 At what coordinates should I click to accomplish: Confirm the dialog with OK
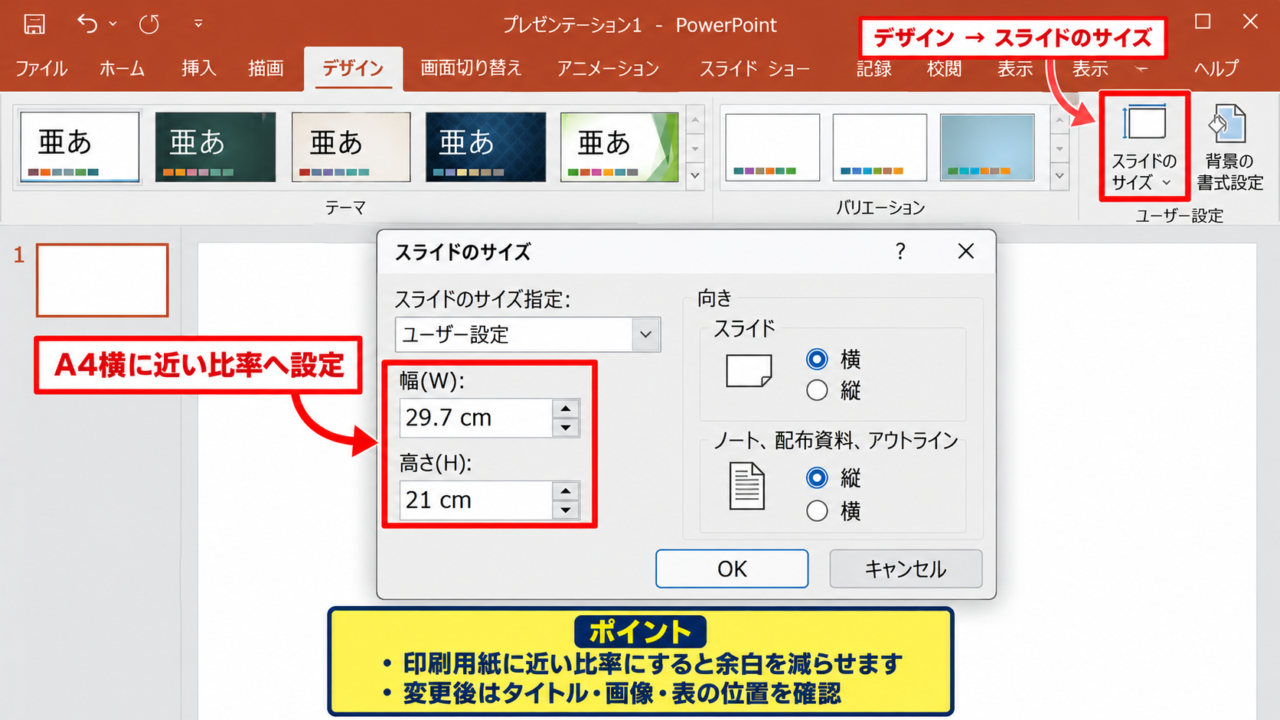coord(732,569)
